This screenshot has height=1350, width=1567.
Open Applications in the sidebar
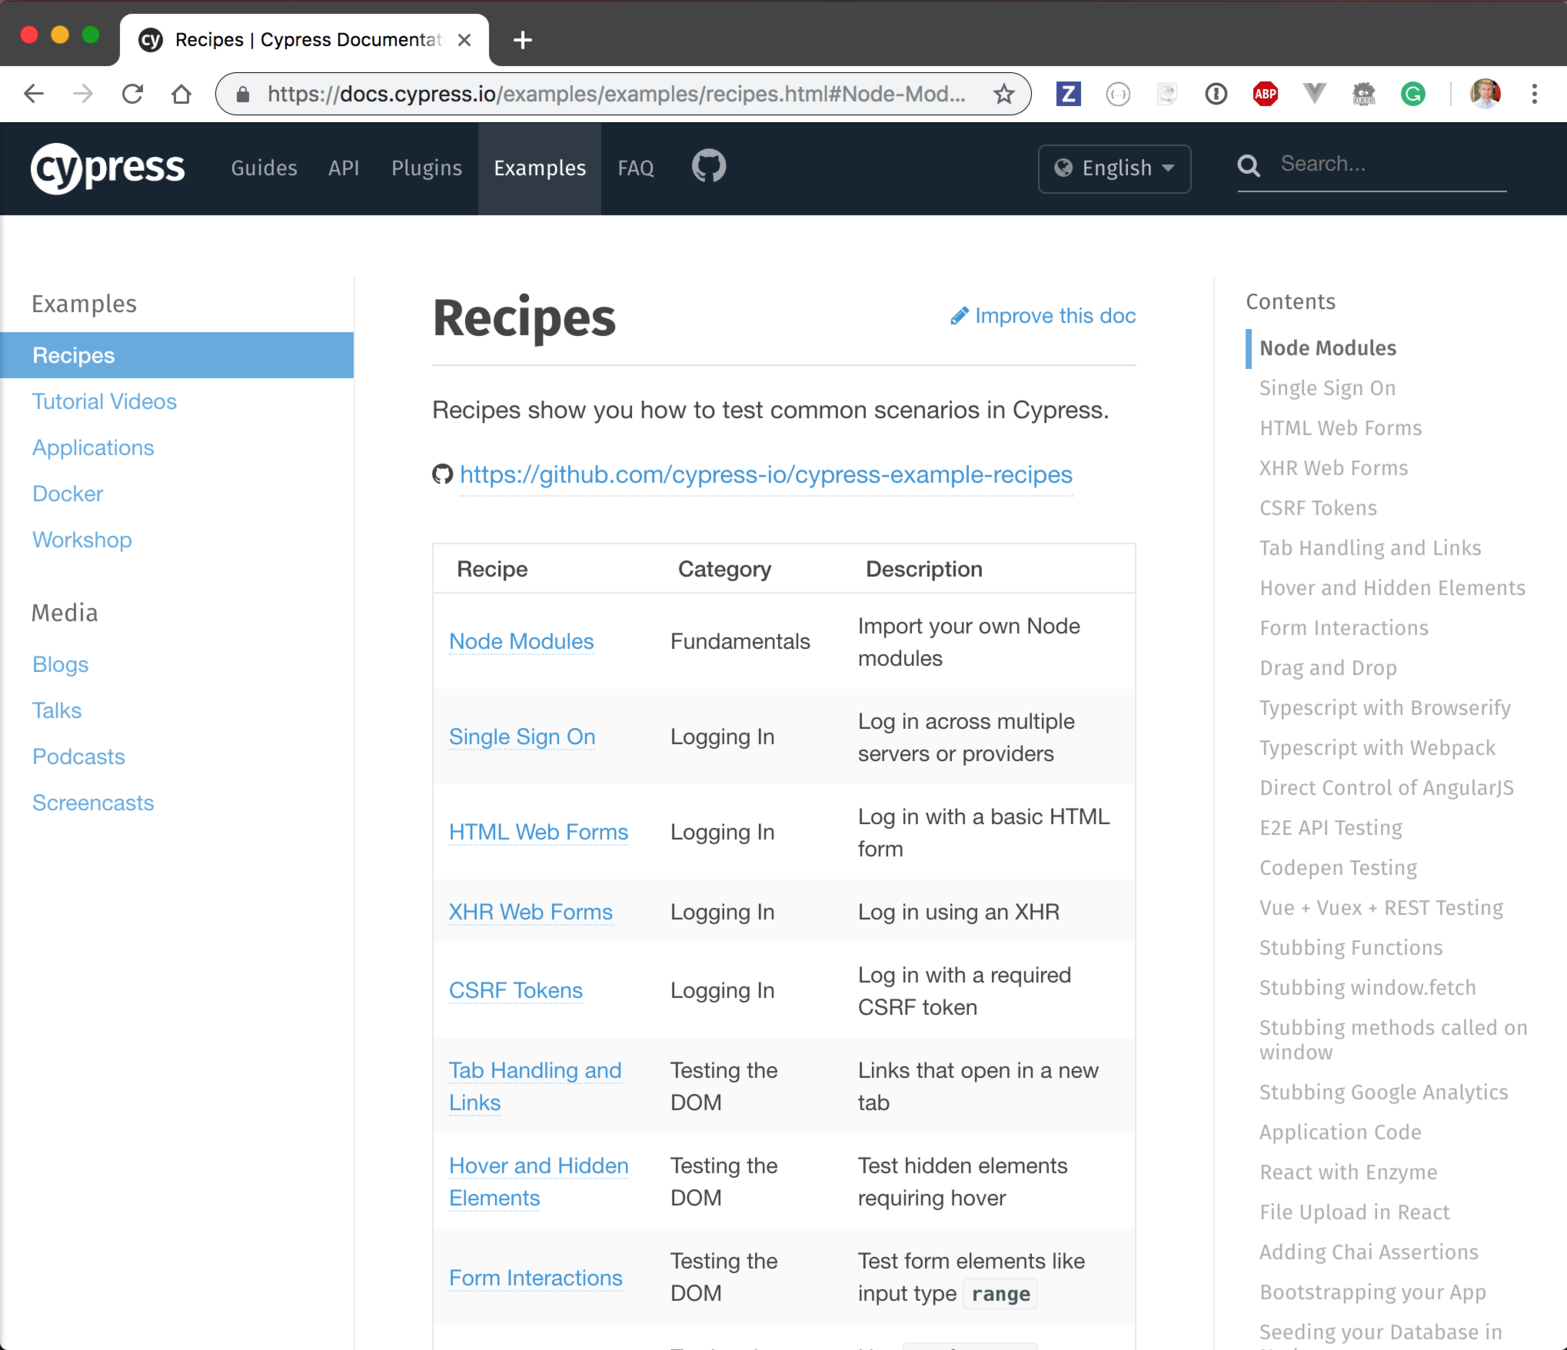93,447
